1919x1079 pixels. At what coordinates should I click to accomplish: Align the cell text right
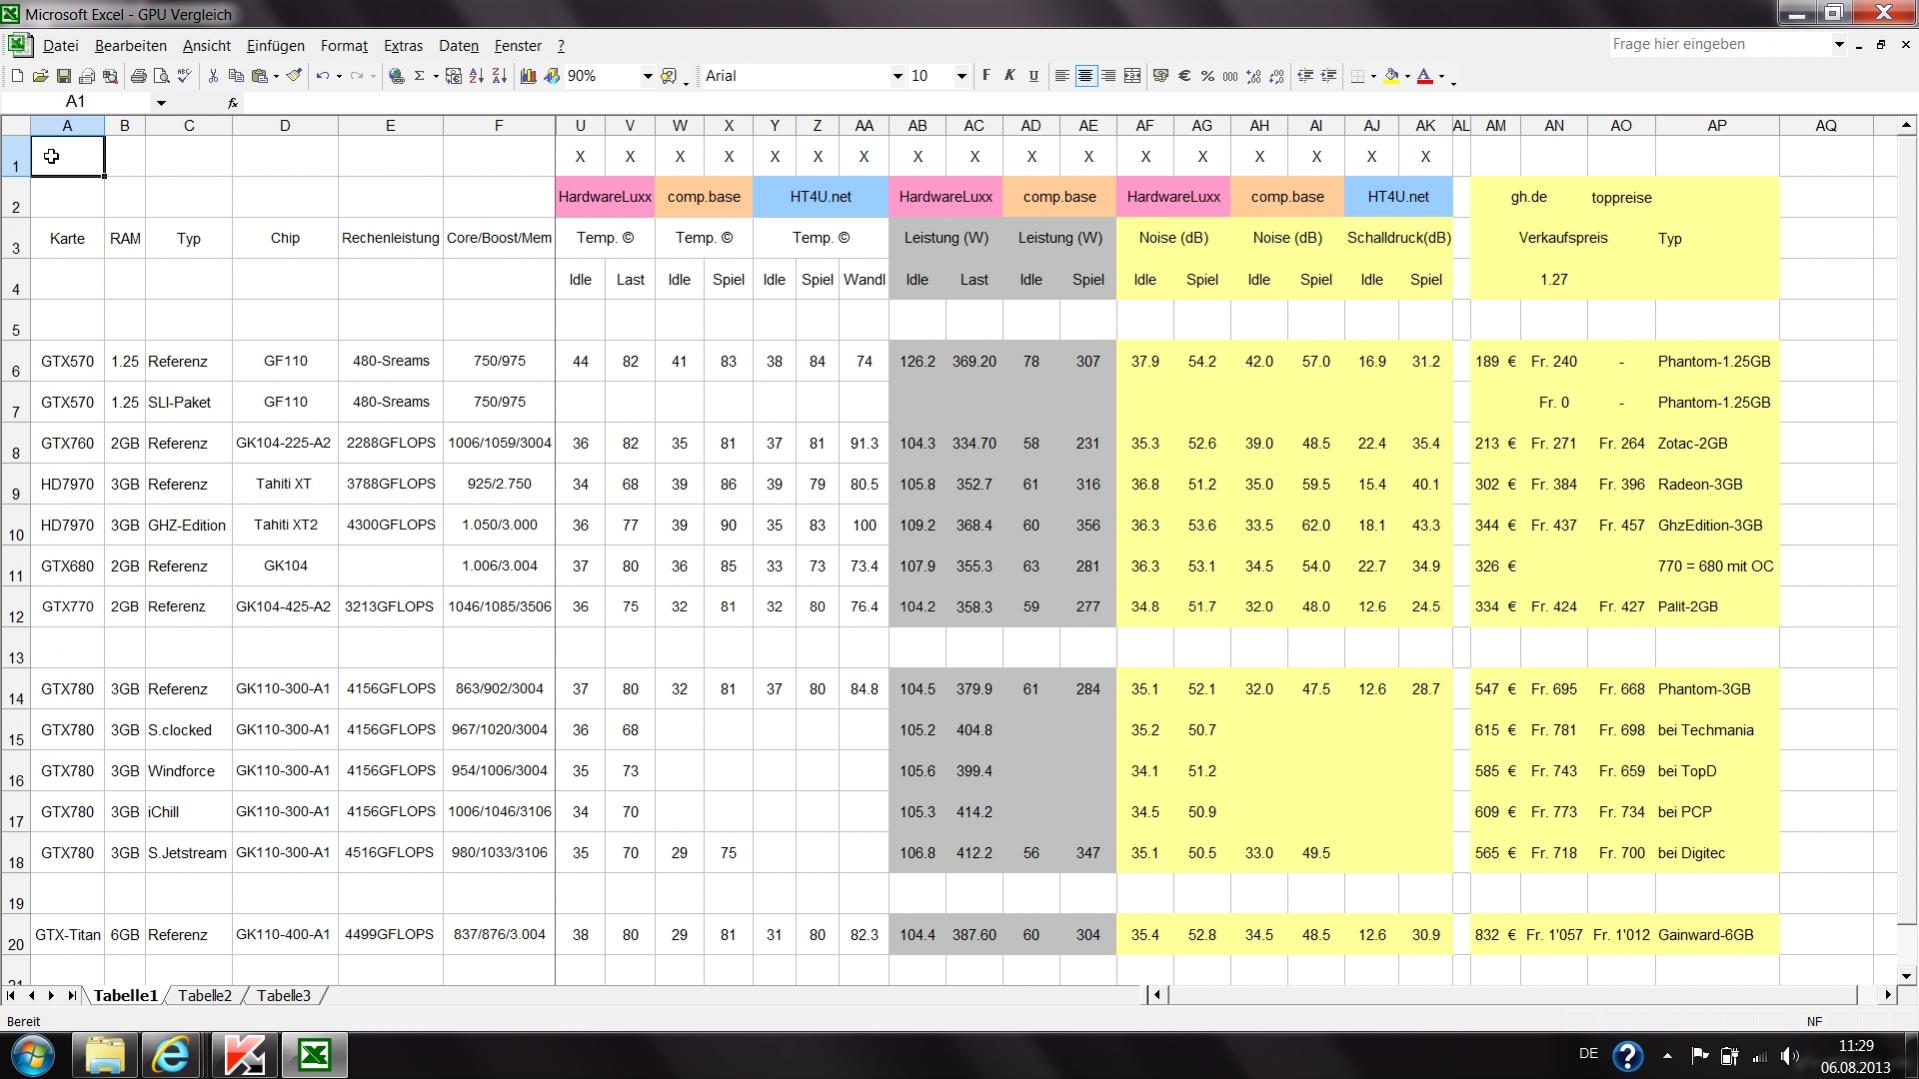pyautogui.click(x=1108, y=76)
